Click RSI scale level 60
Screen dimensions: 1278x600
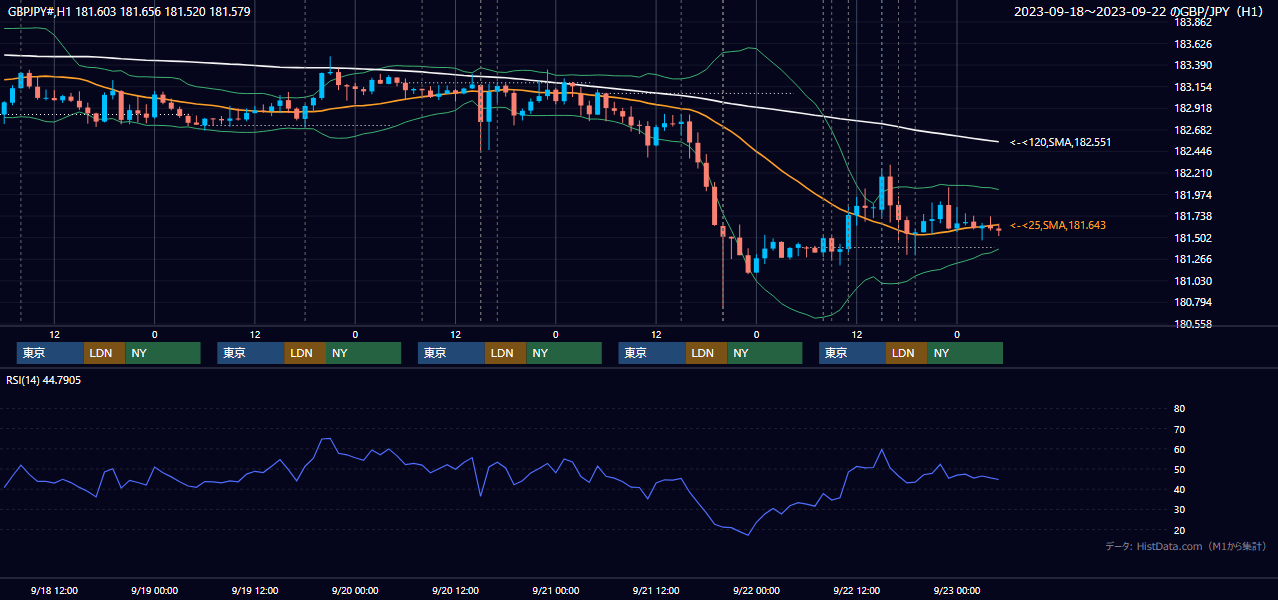[x=1179, y=449]
